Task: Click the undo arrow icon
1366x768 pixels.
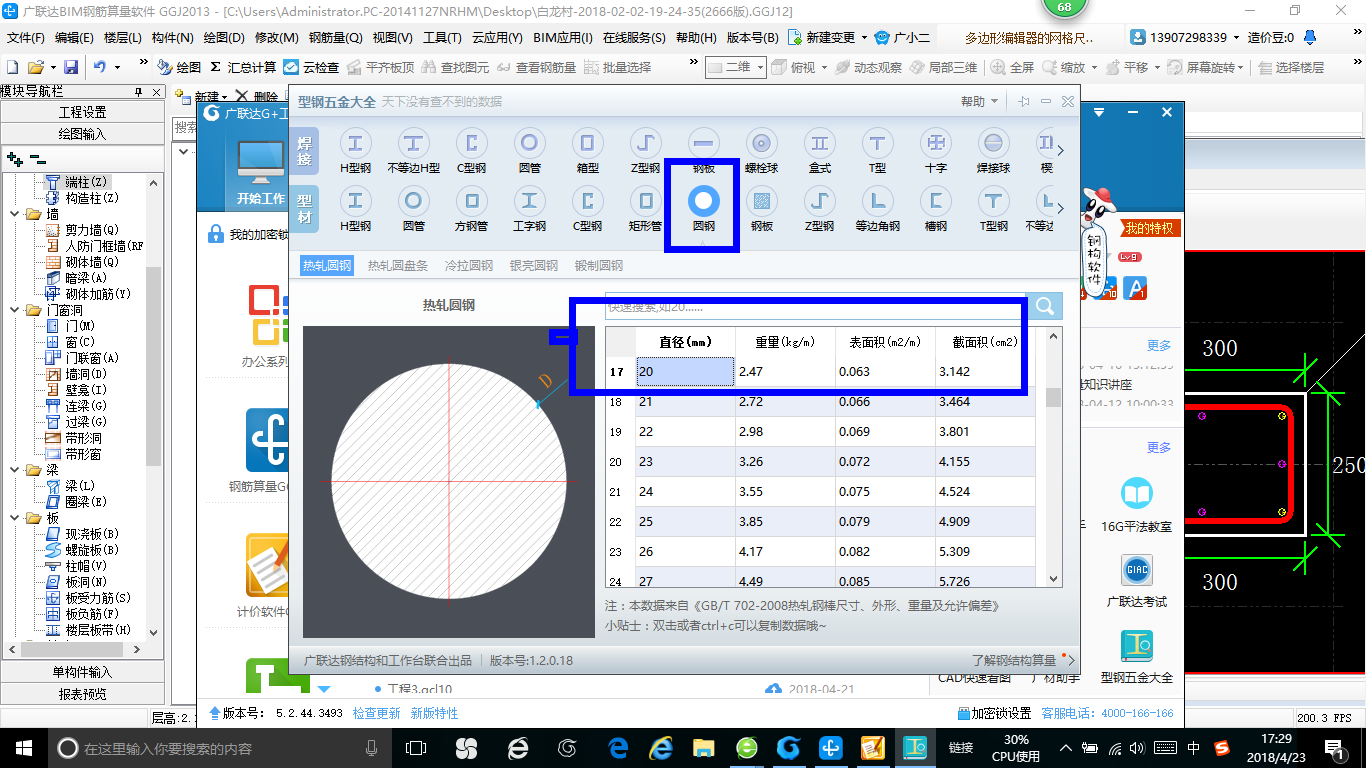Action: (x=100, y=67)
